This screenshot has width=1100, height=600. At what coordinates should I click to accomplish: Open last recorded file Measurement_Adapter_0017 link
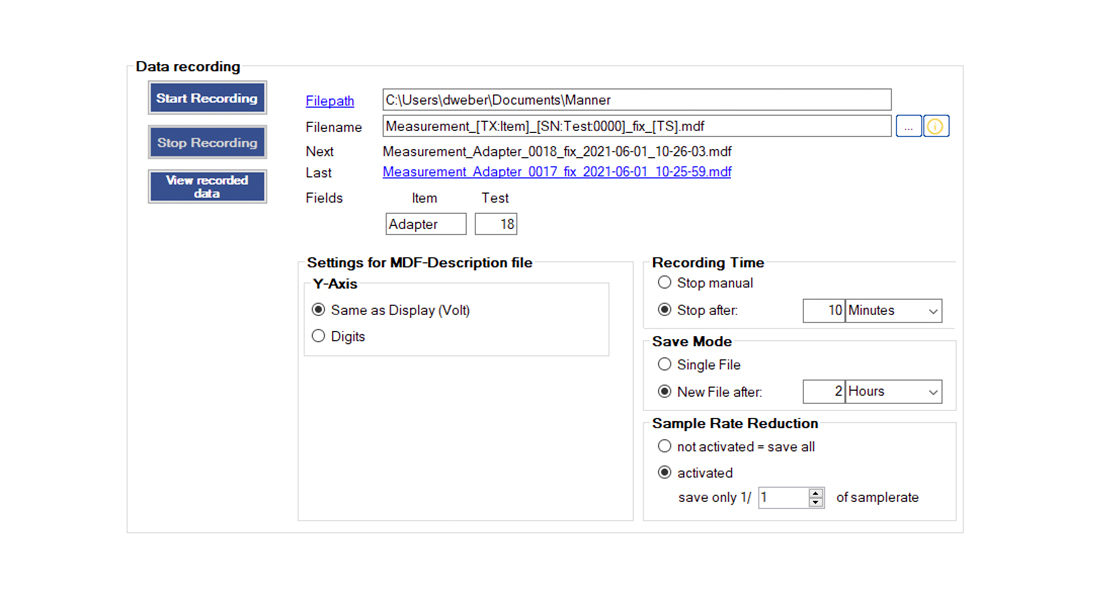pyautogui.click(x=556, y=172)
